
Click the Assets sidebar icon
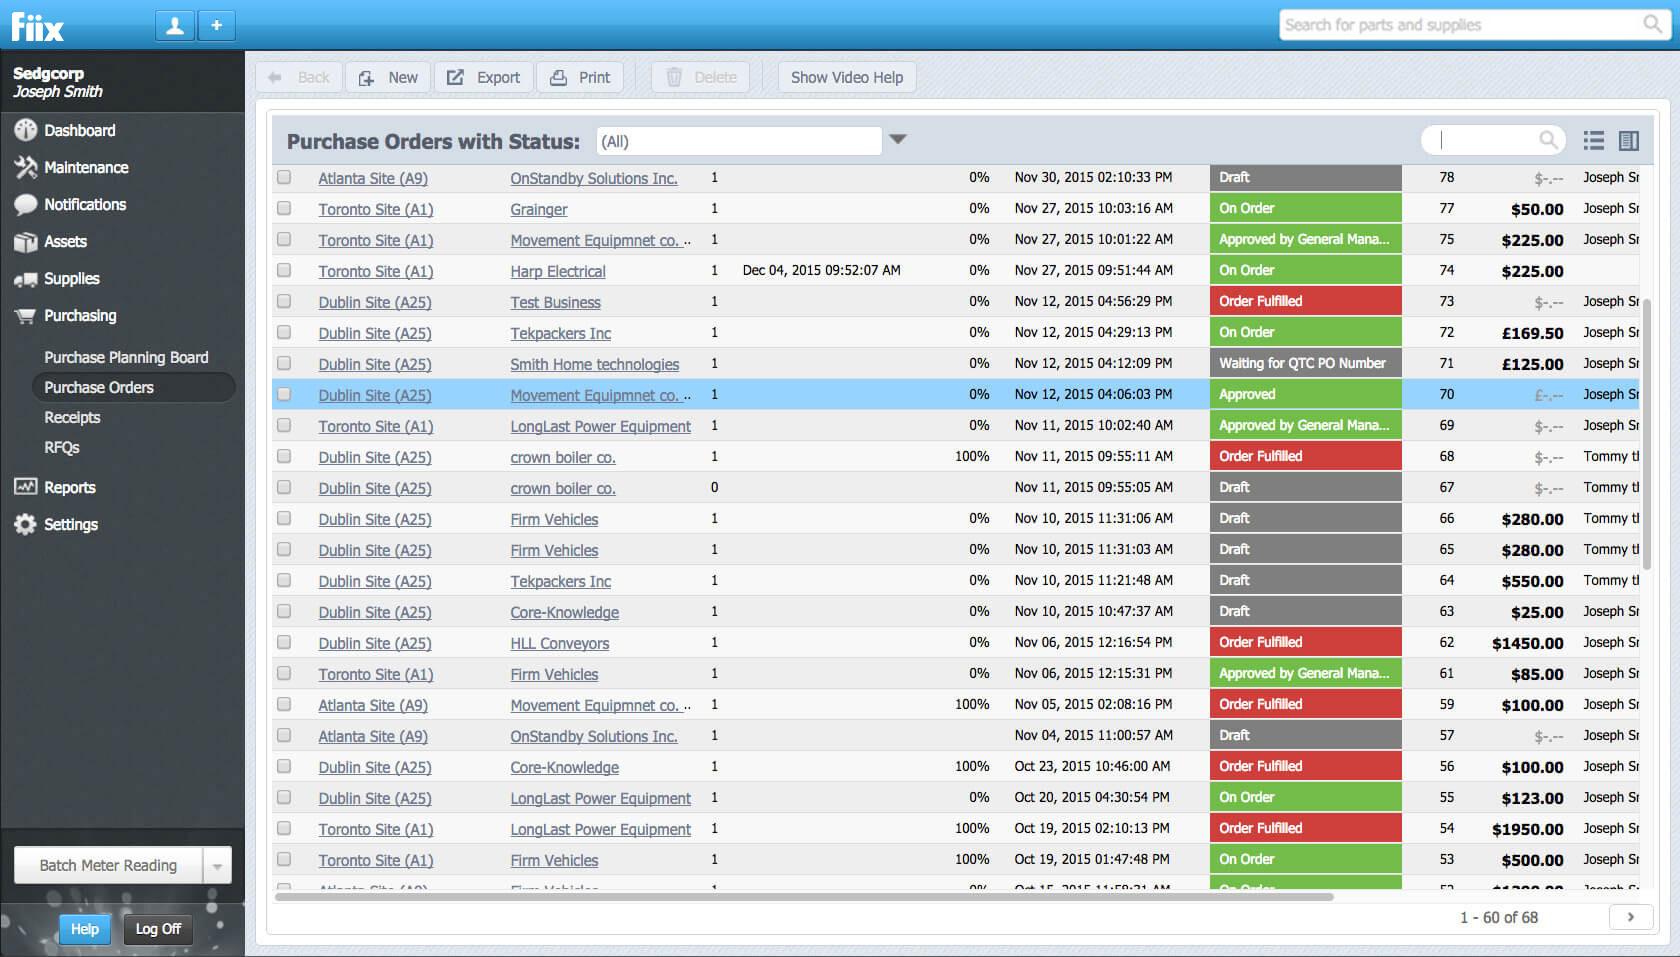(25, 241)
